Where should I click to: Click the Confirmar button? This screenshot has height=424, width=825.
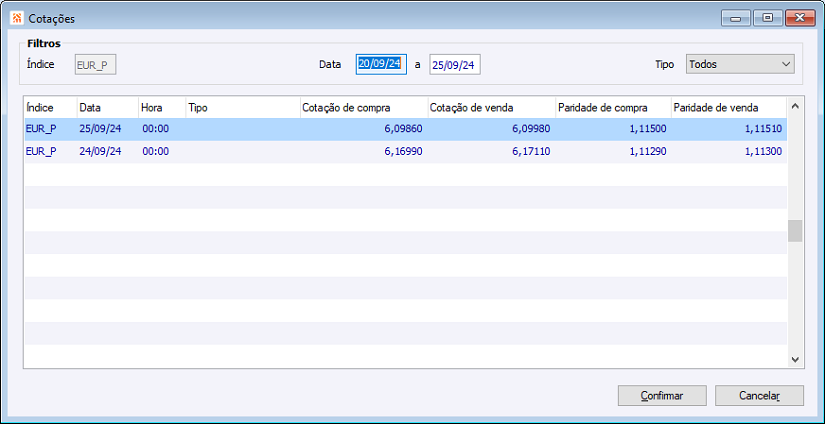[662, 396]
